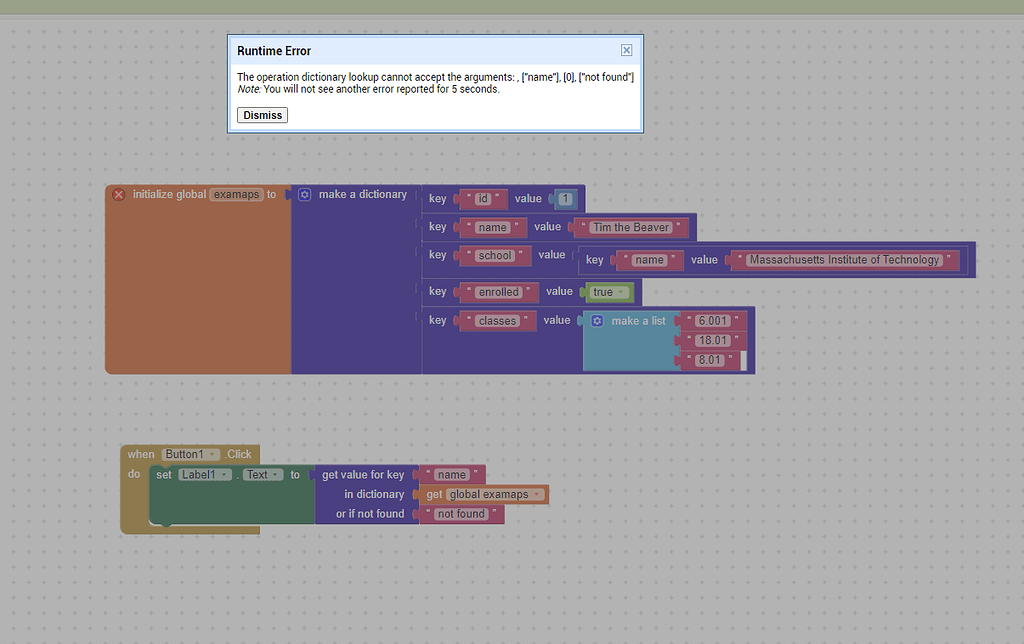The image size is (1024, 644).
Task: Edit the examaps variable name field
Action: [236, 195]
